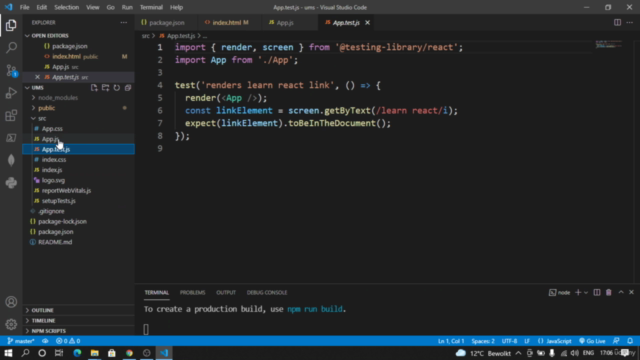
Task: Click feedback icon in status bar
Action: [616, 341]
